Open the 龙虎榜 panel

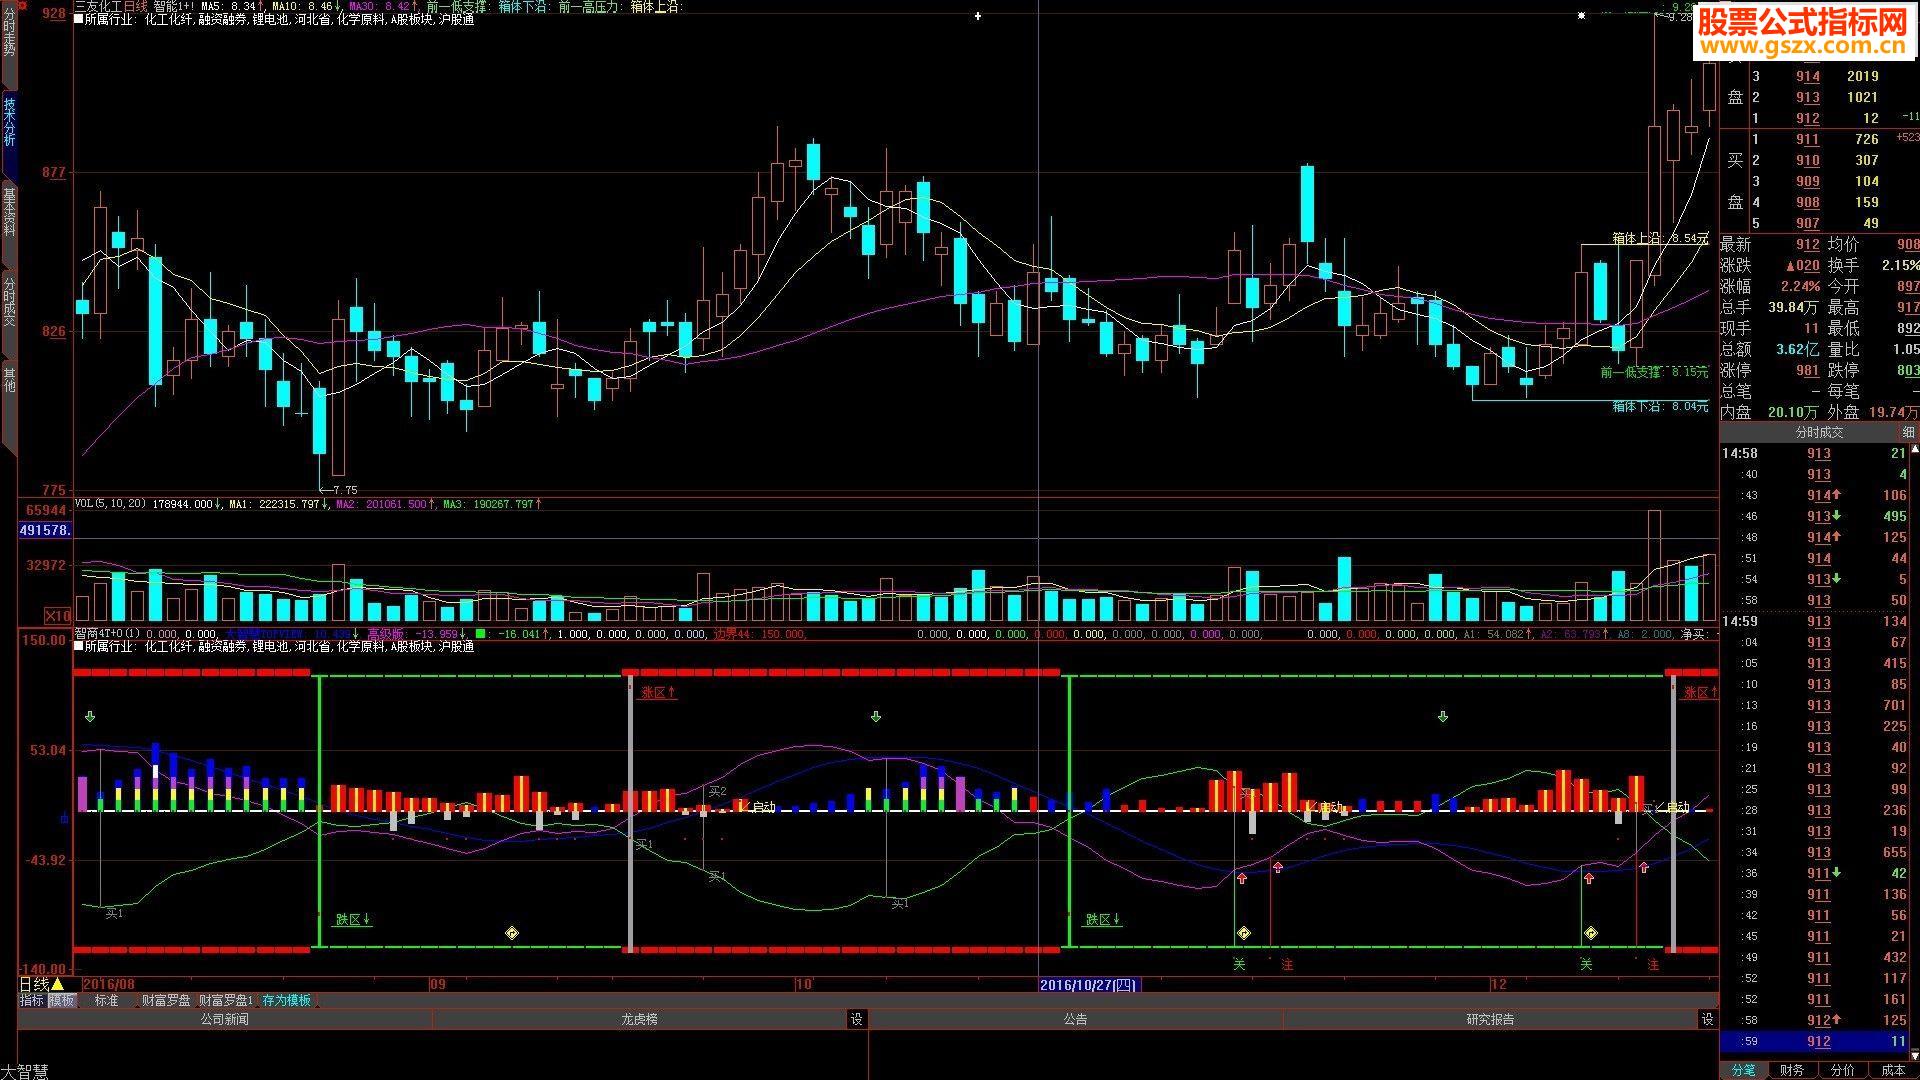(x=640, y=1019)
